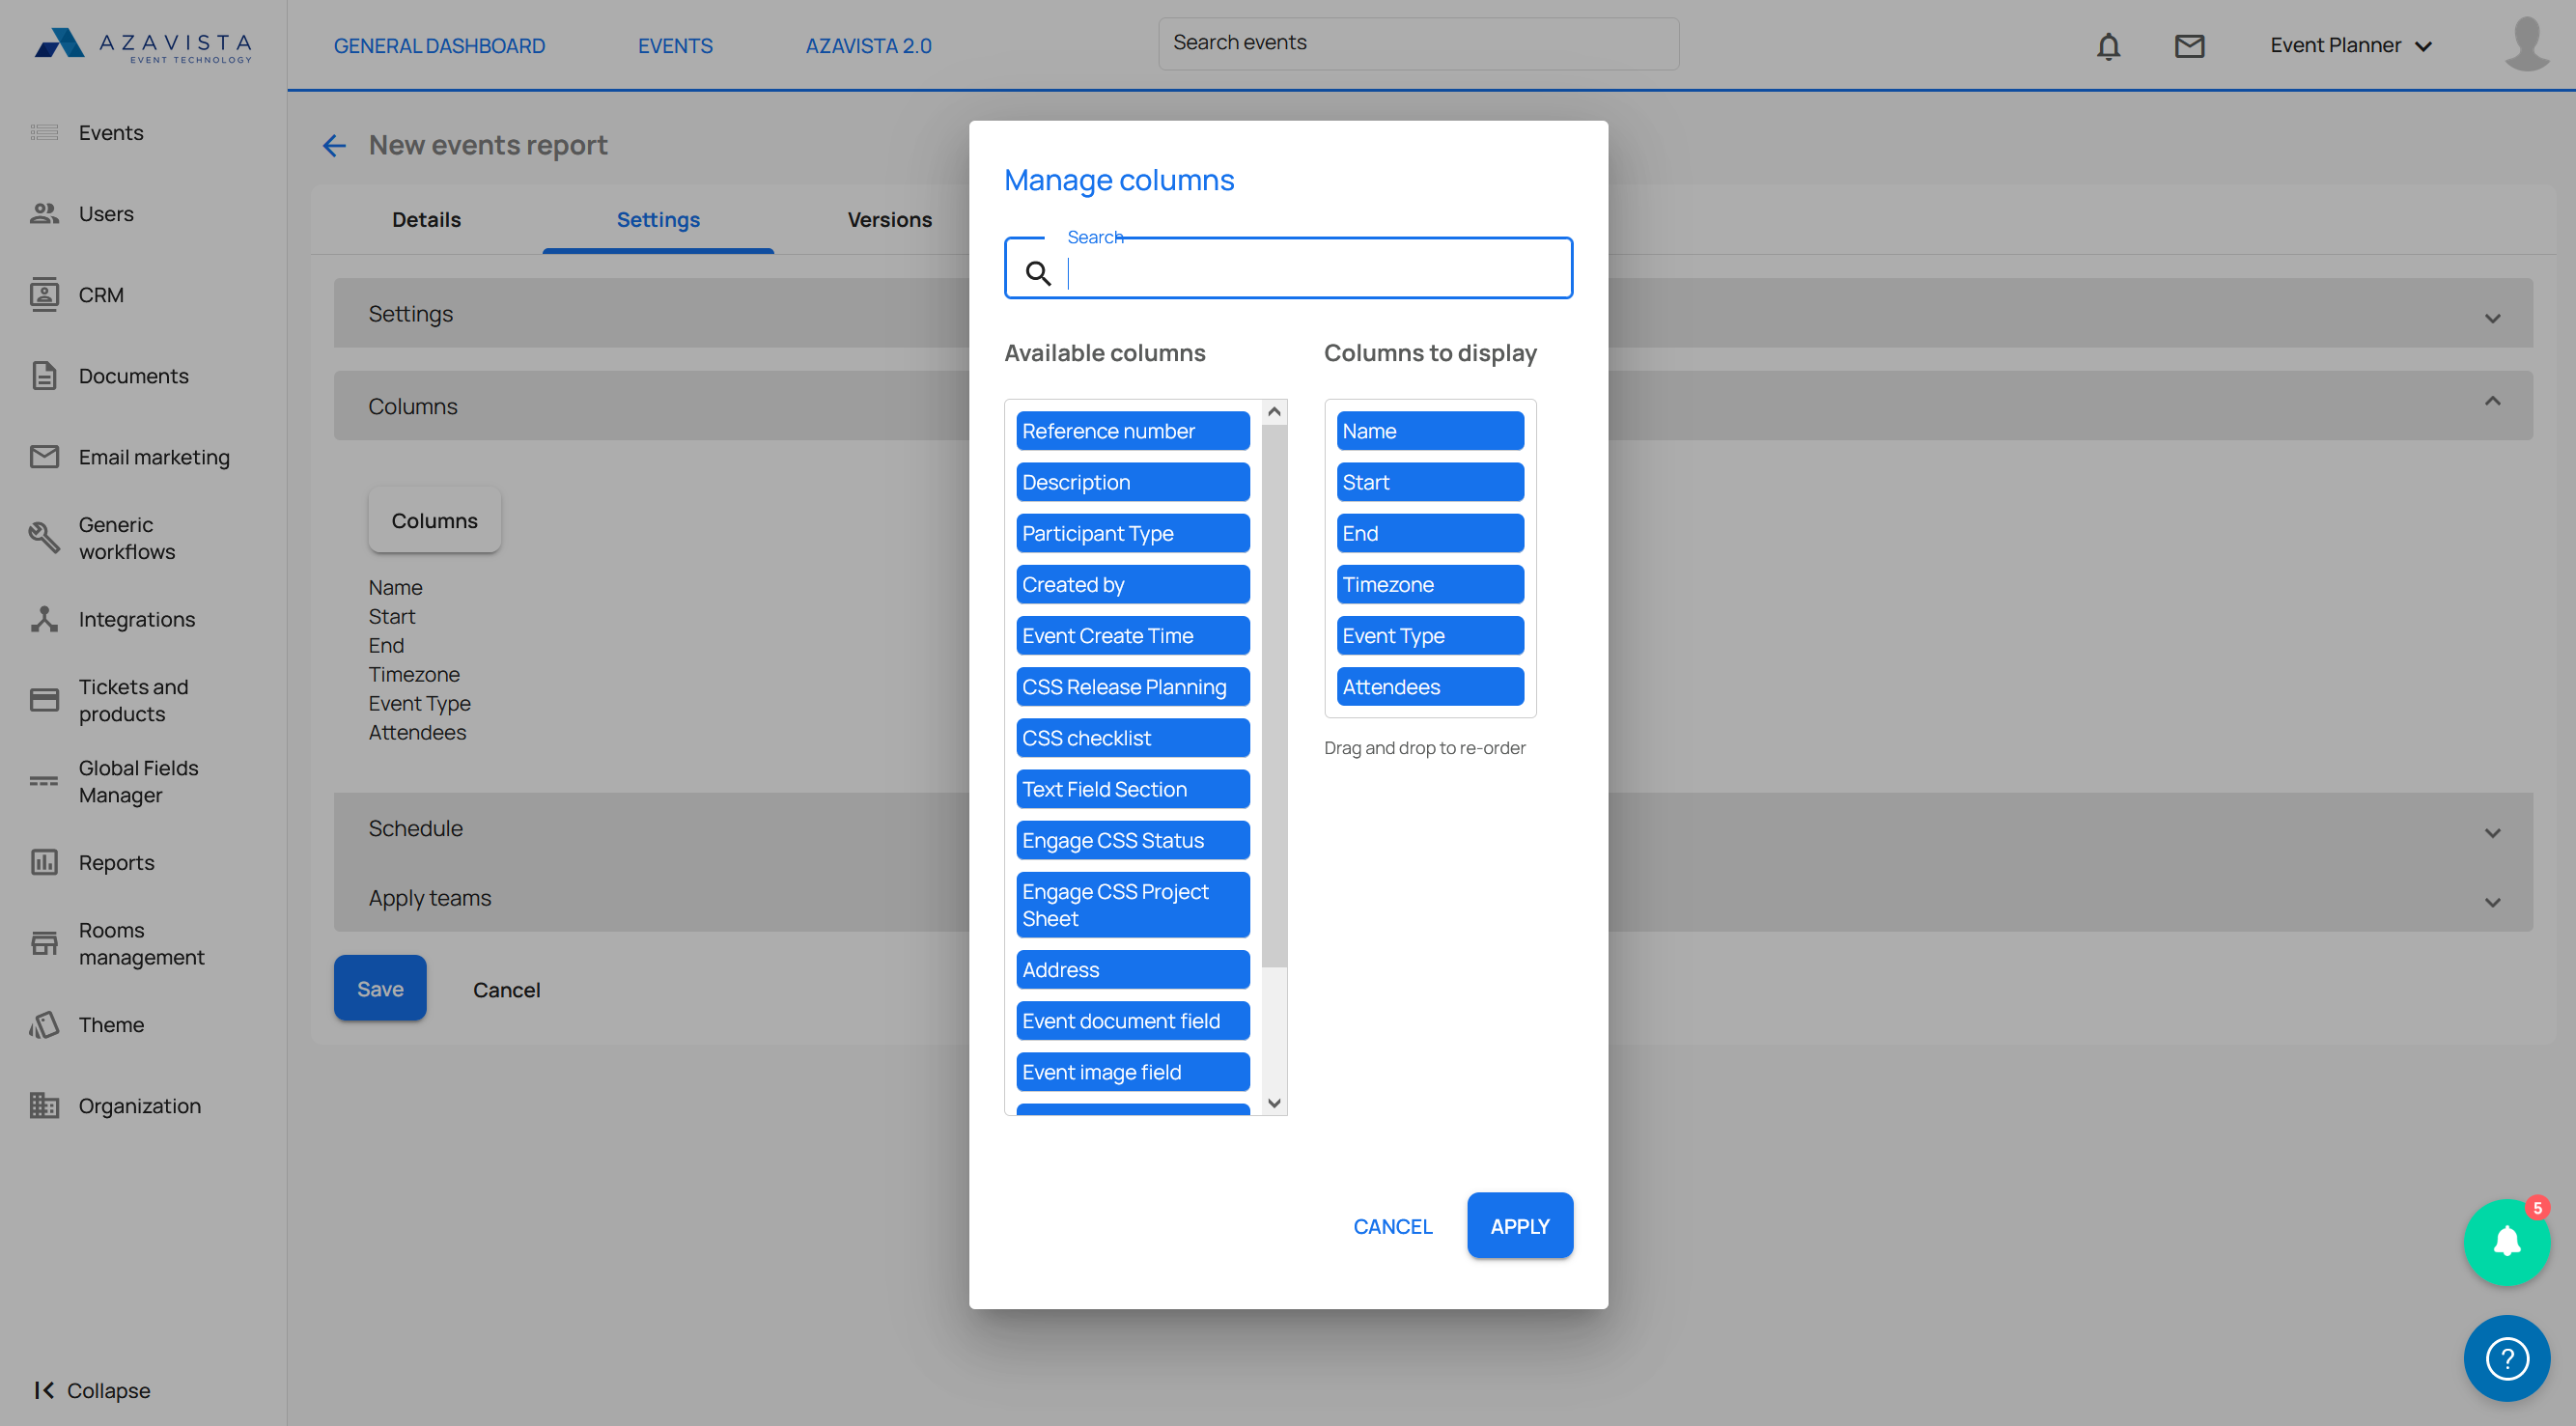
Task: Open the Integrations sidebar icon
Action: (44, 618)
